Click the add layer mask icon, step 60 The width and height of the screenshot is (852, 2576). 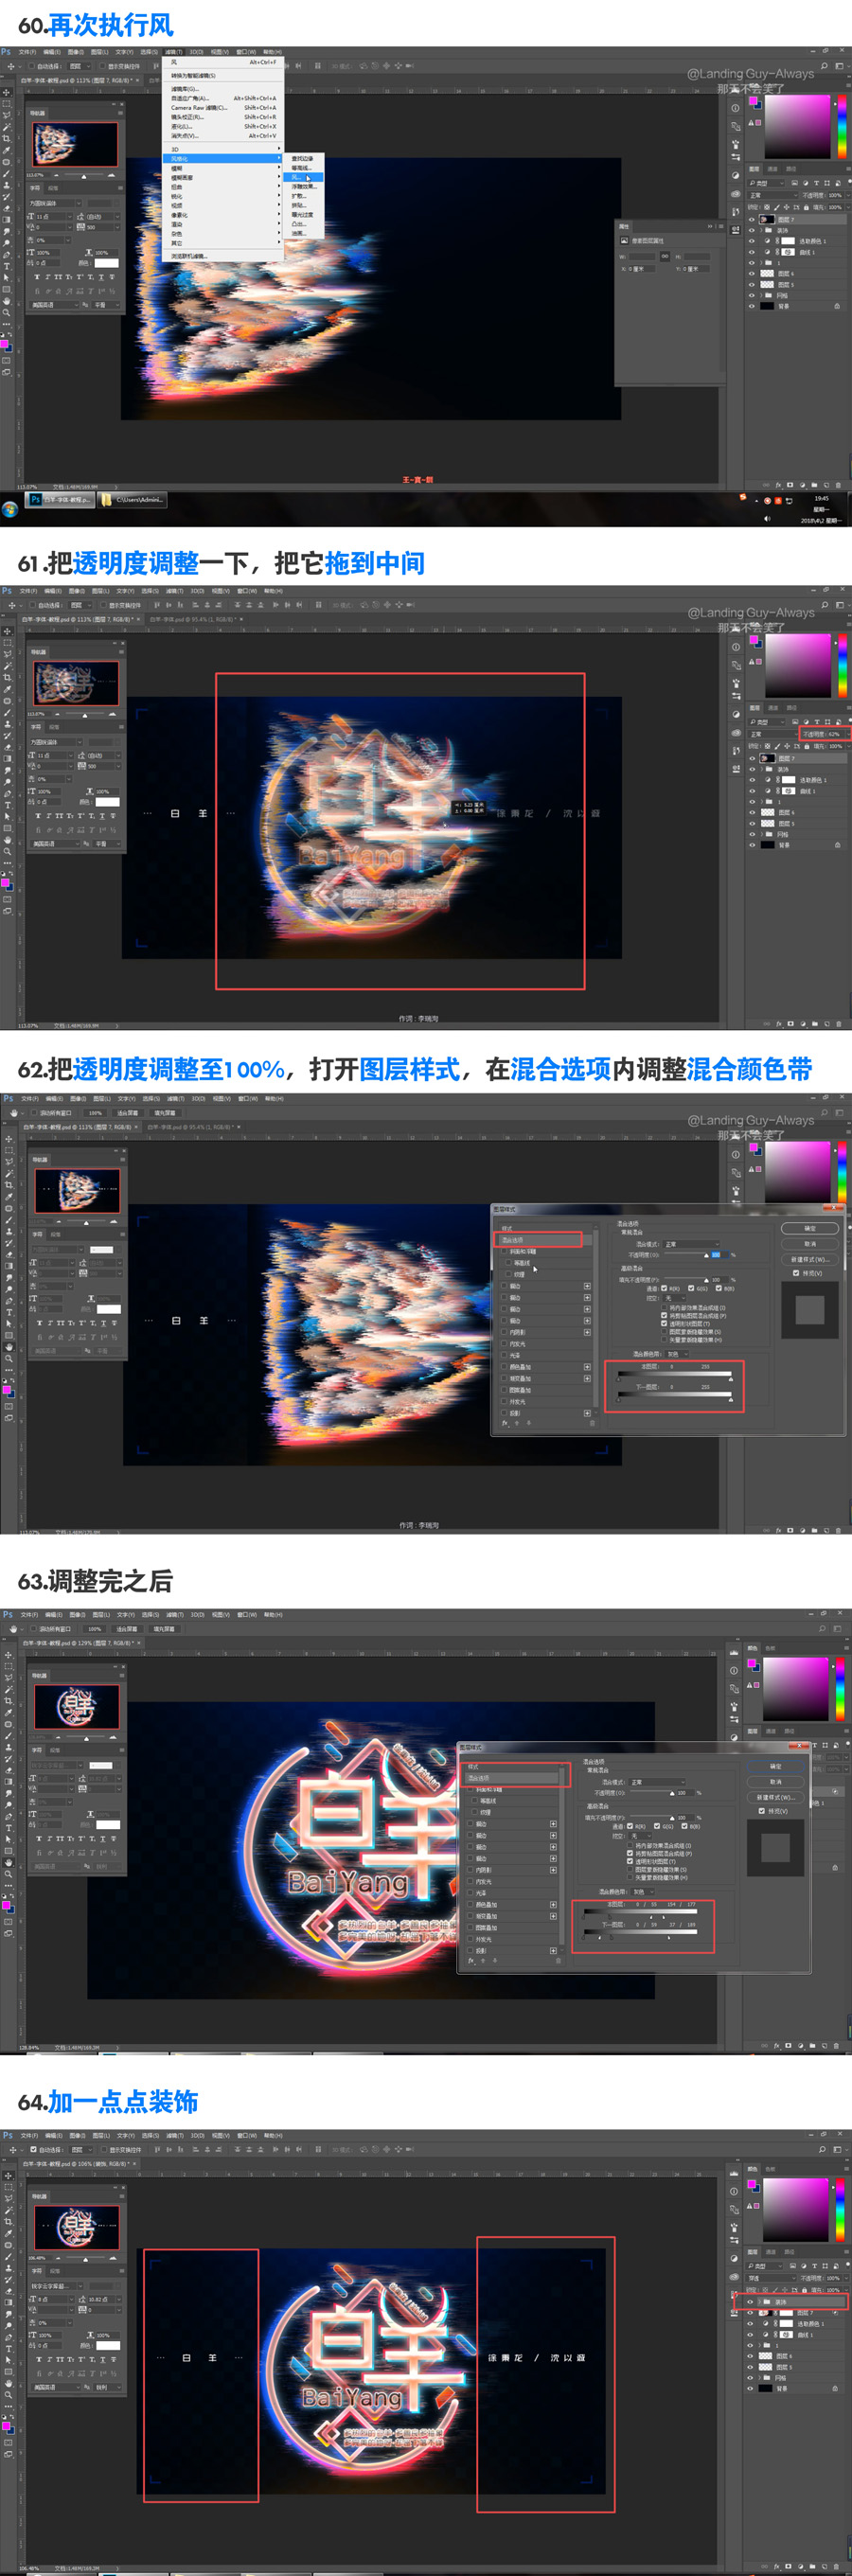790,485
